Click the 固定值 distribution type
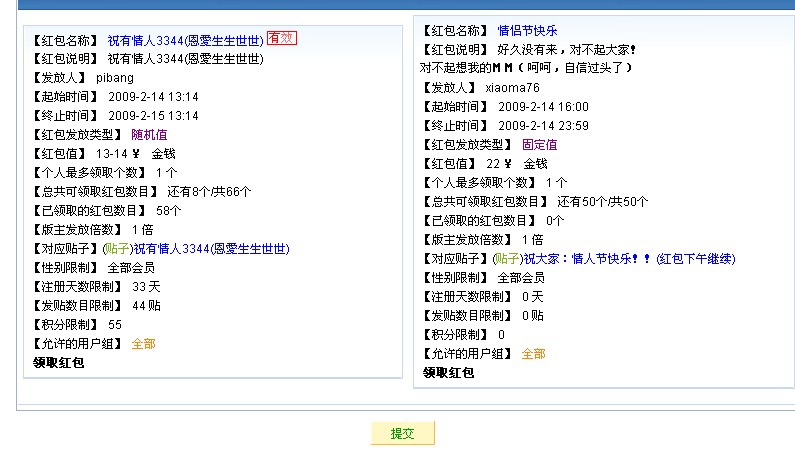 click(539, 144)
